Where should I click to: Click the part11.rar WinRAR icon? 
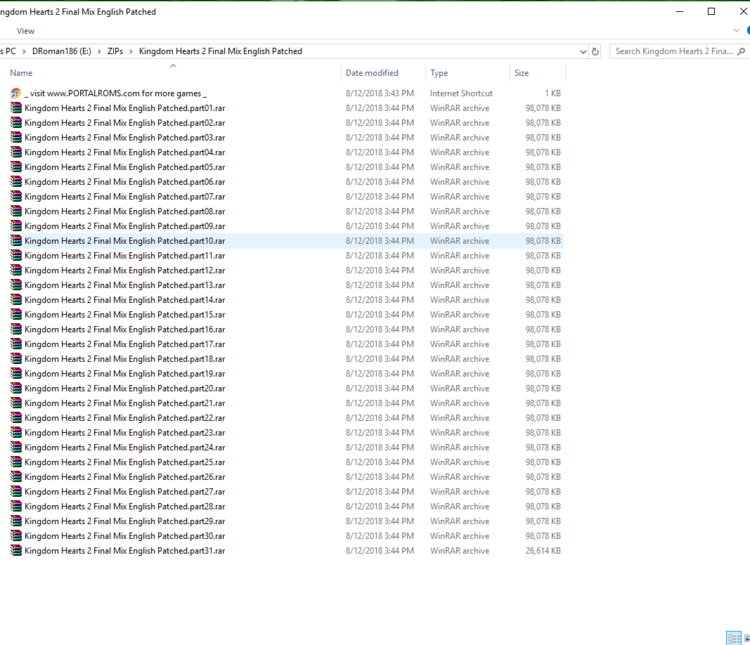point(16,256)
